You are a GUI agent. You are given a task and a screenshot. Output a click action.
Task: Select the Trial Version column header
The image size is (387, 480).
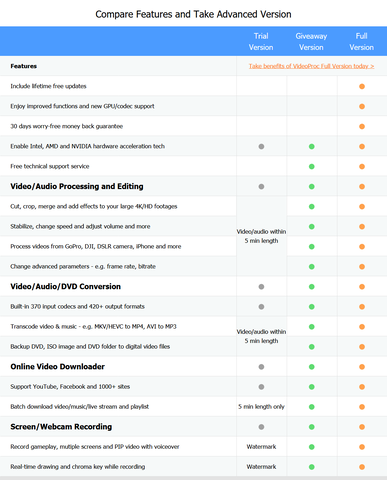point(261,41)
